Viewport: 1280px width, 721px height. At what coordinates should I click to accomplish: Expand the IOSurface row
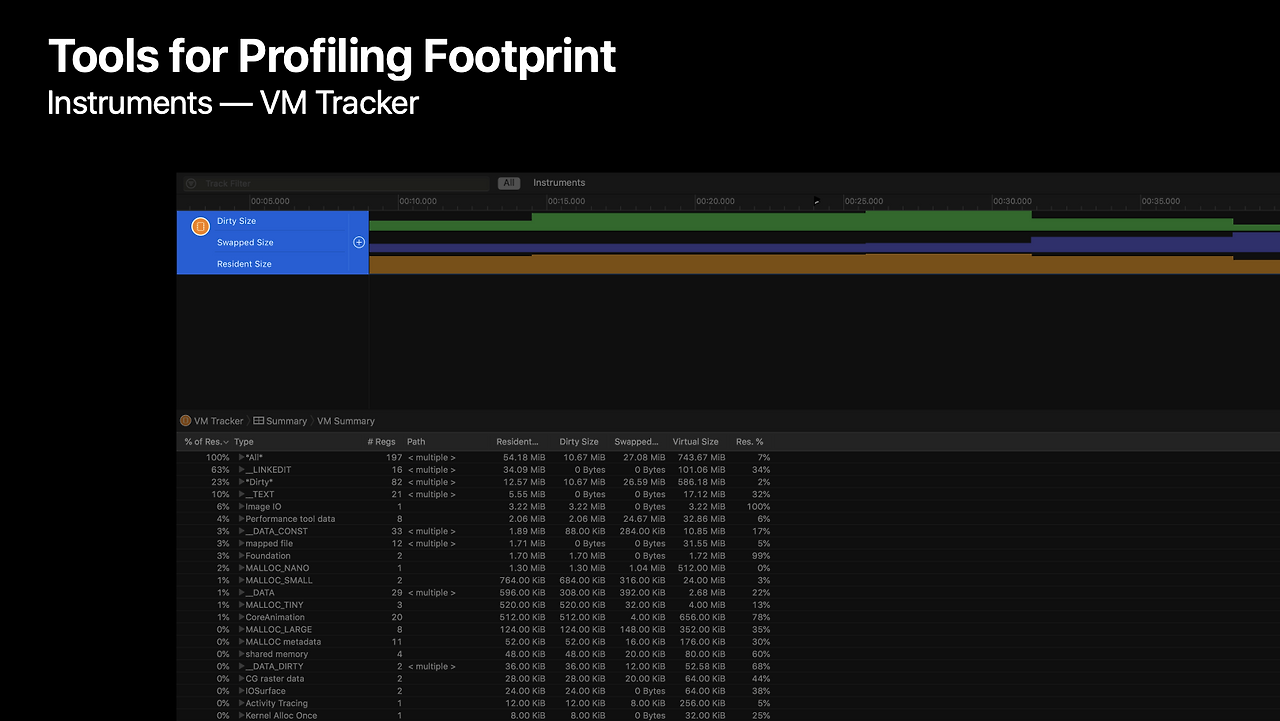click(x=241, y=691)
